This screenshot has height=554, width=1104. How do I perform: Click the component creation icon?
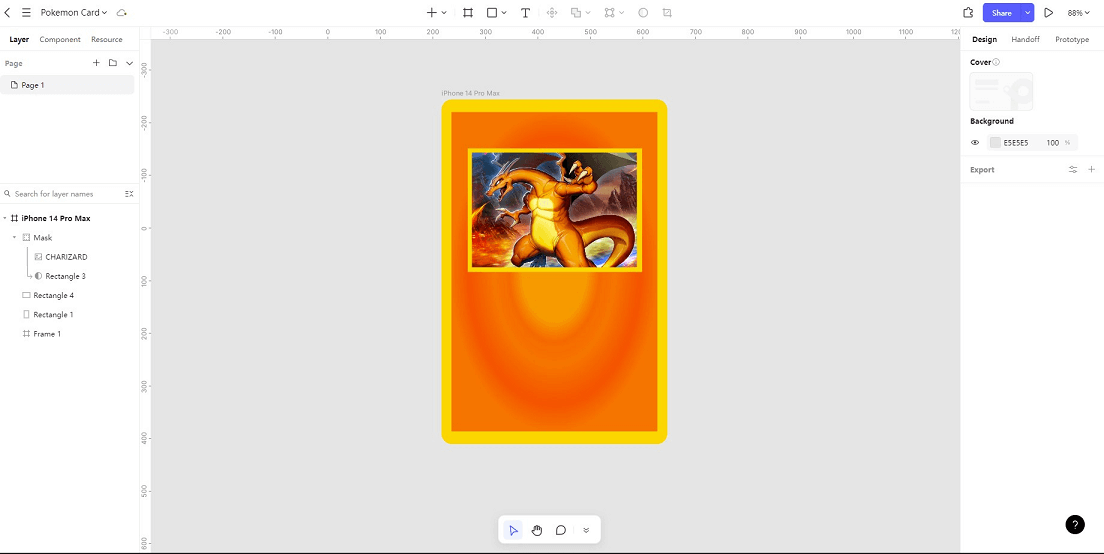(x=552, y=13)
